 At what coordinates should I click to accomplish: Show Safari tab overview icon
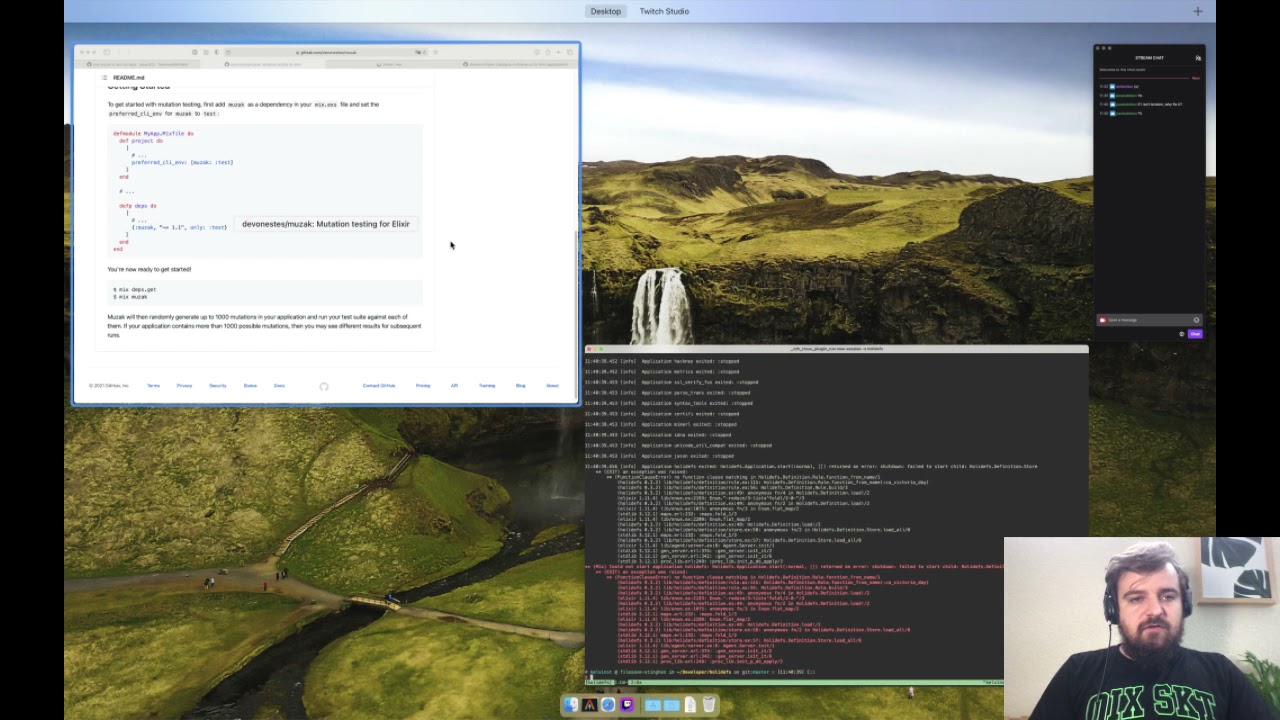570,52
